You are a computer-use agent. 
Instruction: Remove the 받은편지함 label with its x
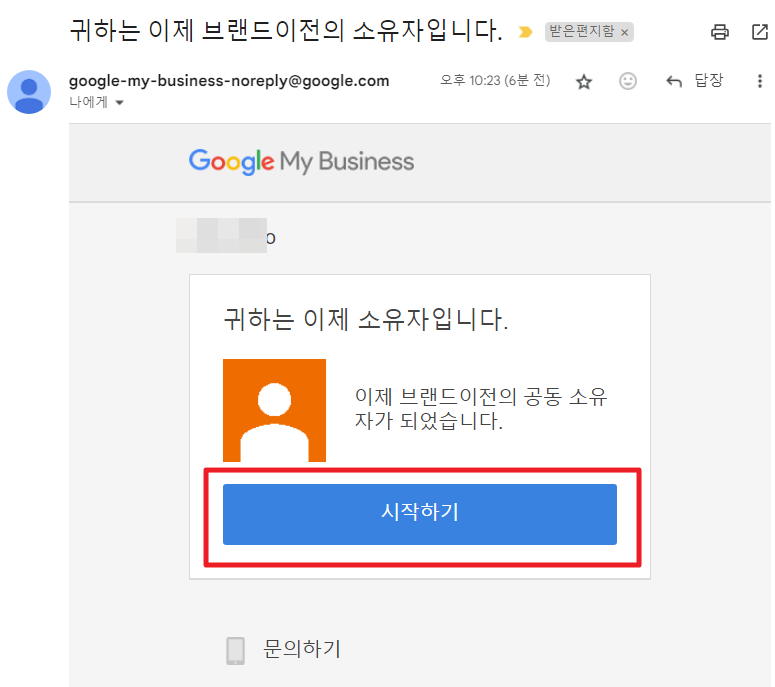click(x=625, y=33)
